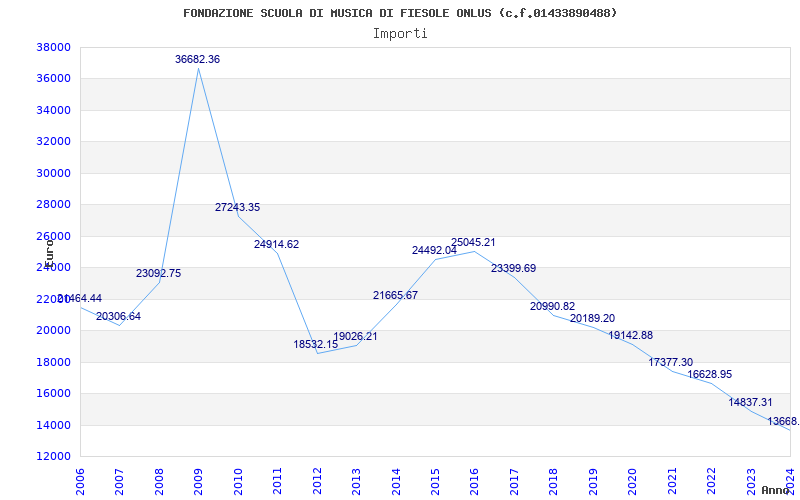The image size is (800, 500).
Task: Click x-axis year 2006
Action: [x=80, y=481]
